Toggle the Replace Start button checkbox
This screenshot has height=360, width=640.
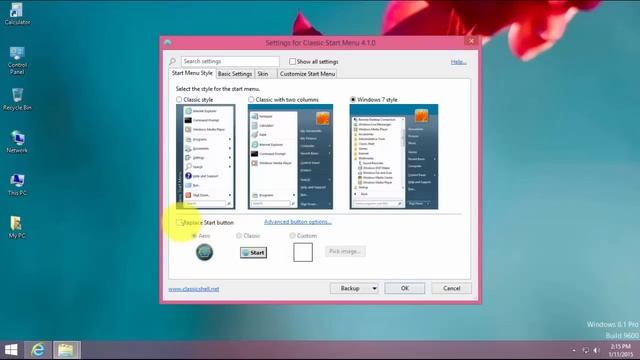(179, 222)
